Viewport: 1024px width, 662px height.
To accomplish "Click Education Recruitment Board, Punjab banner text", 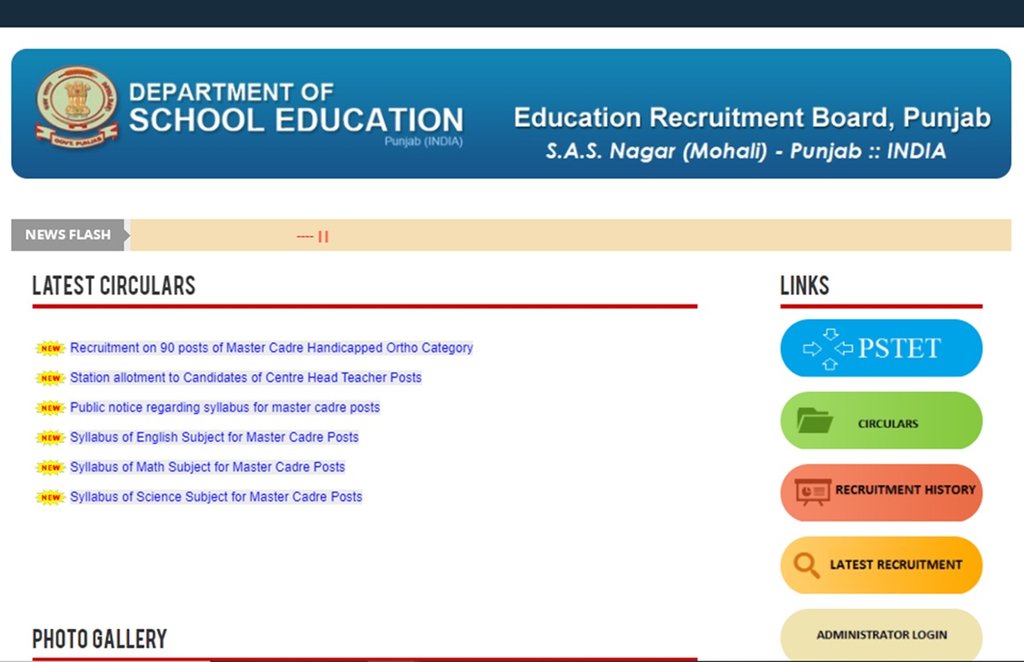I will [x=752, y=118].
